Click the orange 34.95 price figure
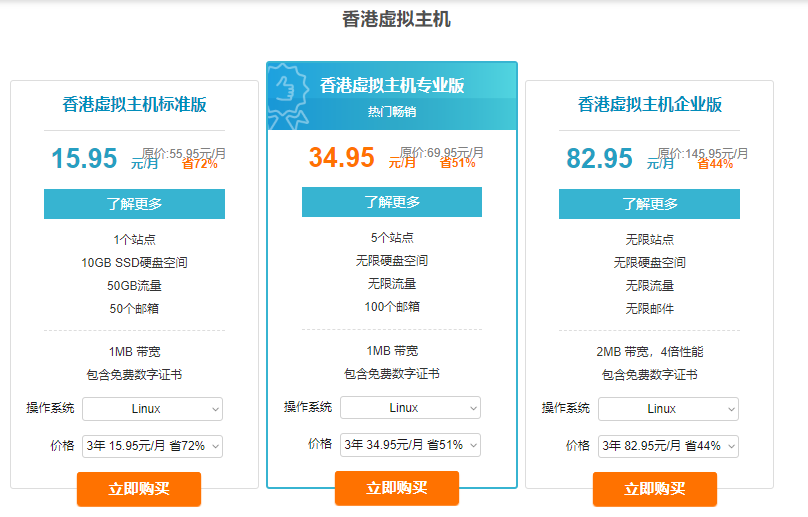The height and width of the screenshot is (517, 808). tap(342, 157)
